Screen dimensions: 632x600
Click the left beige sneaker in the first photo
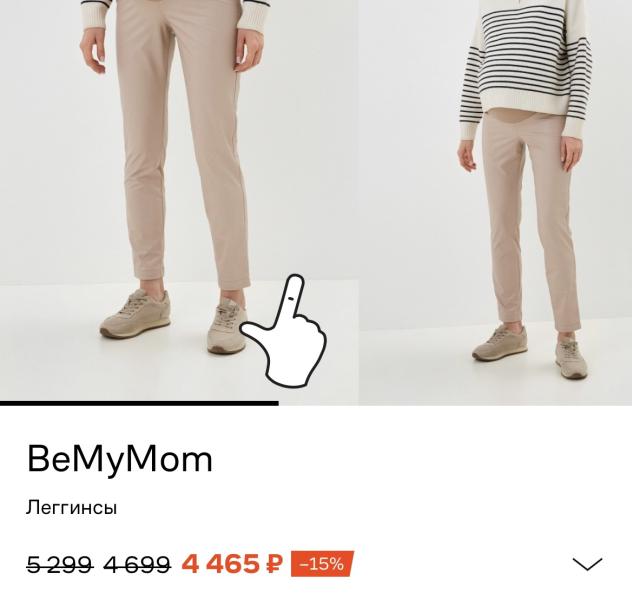point(135,313)
